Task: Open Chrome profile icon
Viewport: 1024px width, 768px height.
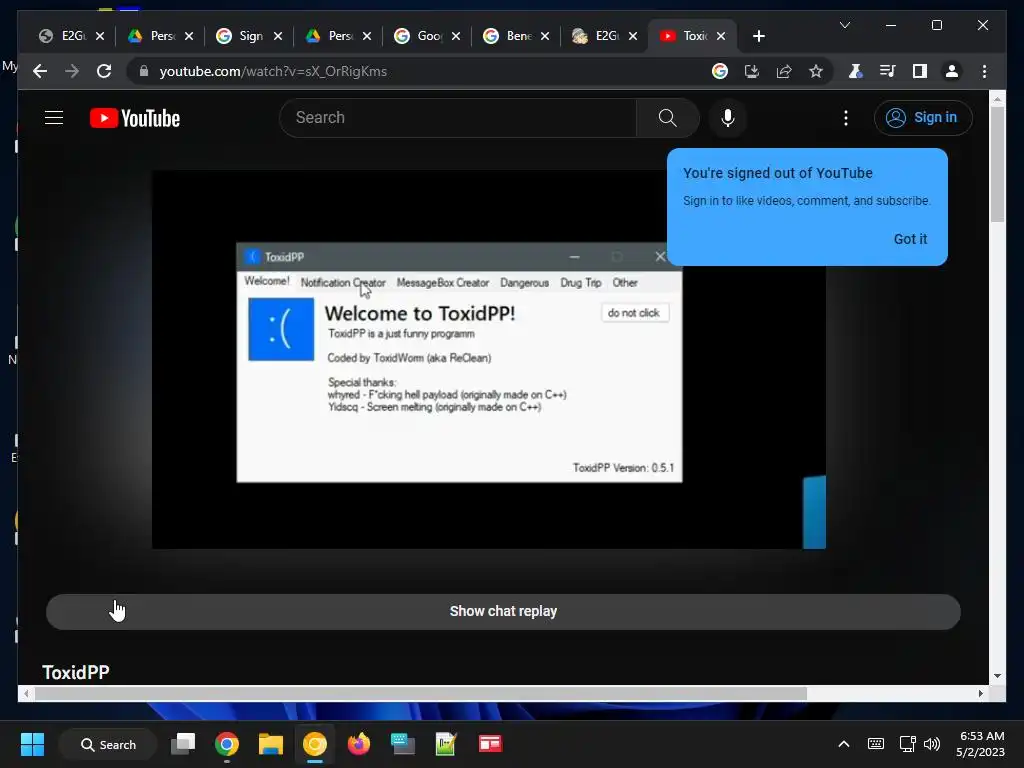Action: coord(952,71)
